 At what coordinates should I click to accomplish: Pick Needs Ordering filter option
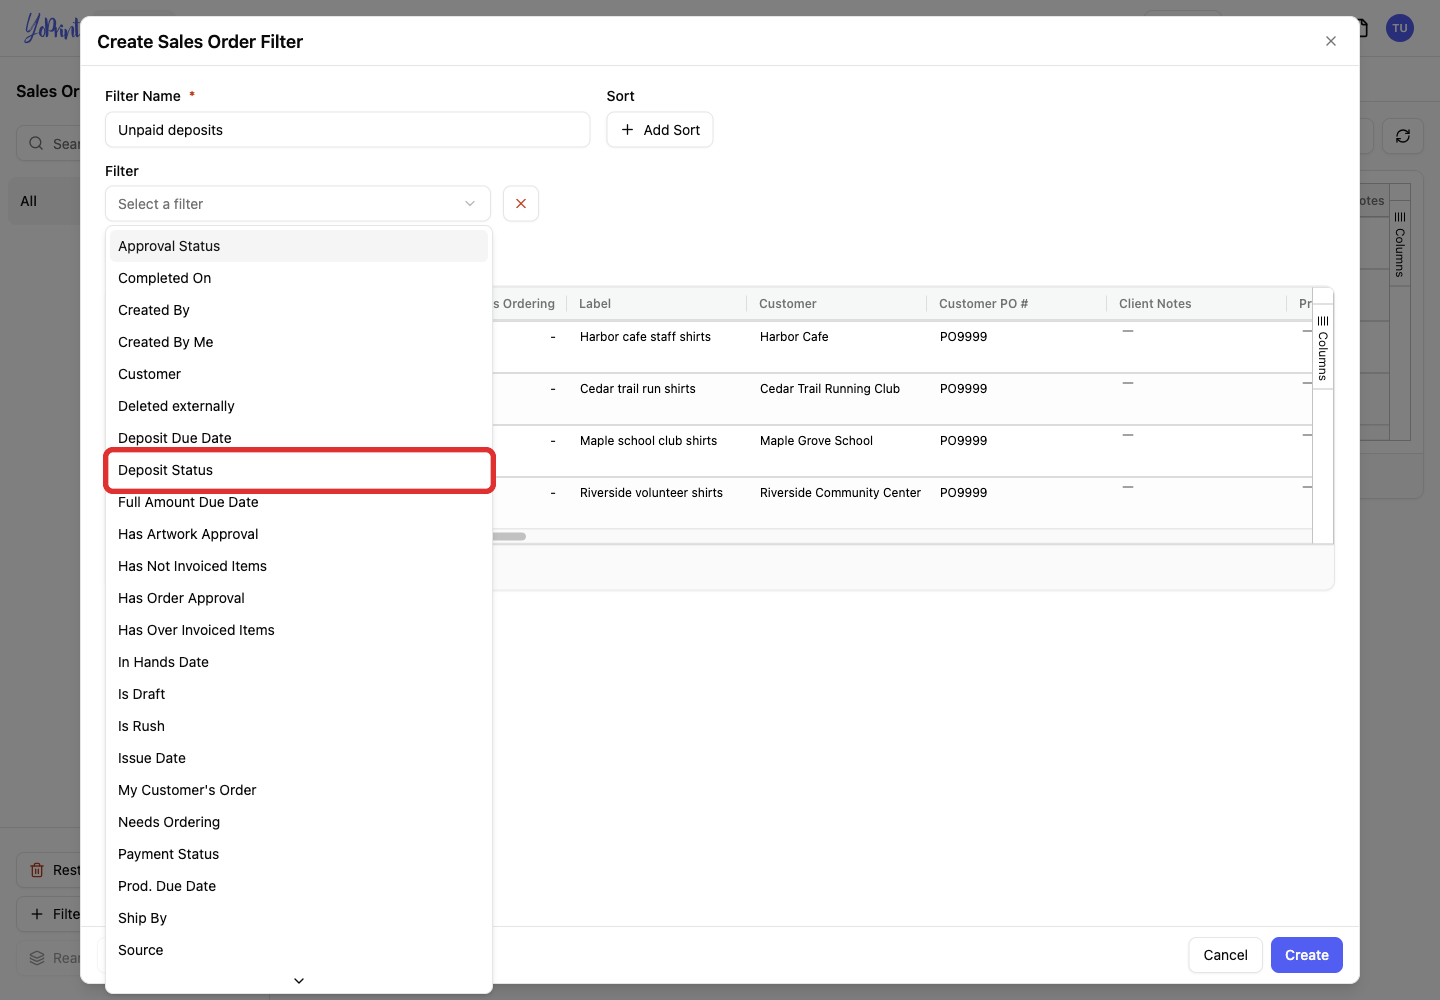coord(299,822)
